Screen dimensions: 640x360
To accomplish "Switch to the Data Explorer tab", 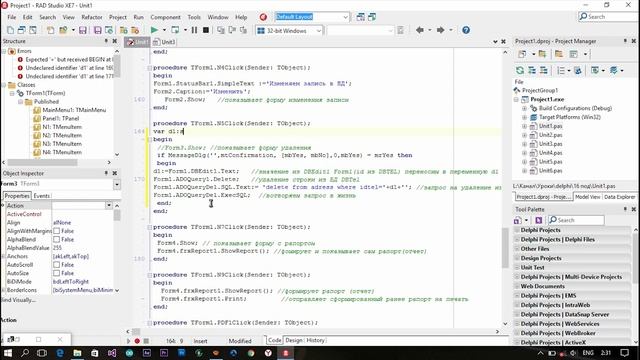I will click(619, 197).
